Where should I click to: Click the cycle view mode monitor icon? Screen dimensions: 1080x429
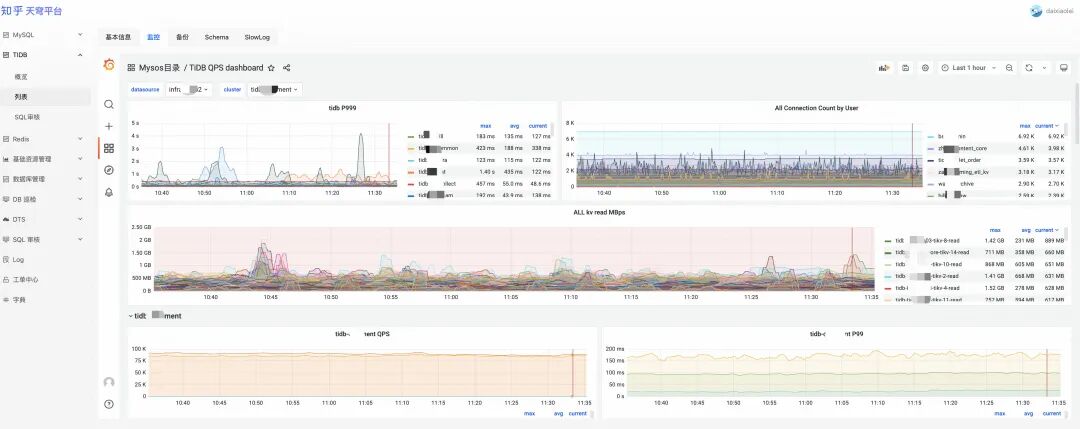[x=1063, y=68]
